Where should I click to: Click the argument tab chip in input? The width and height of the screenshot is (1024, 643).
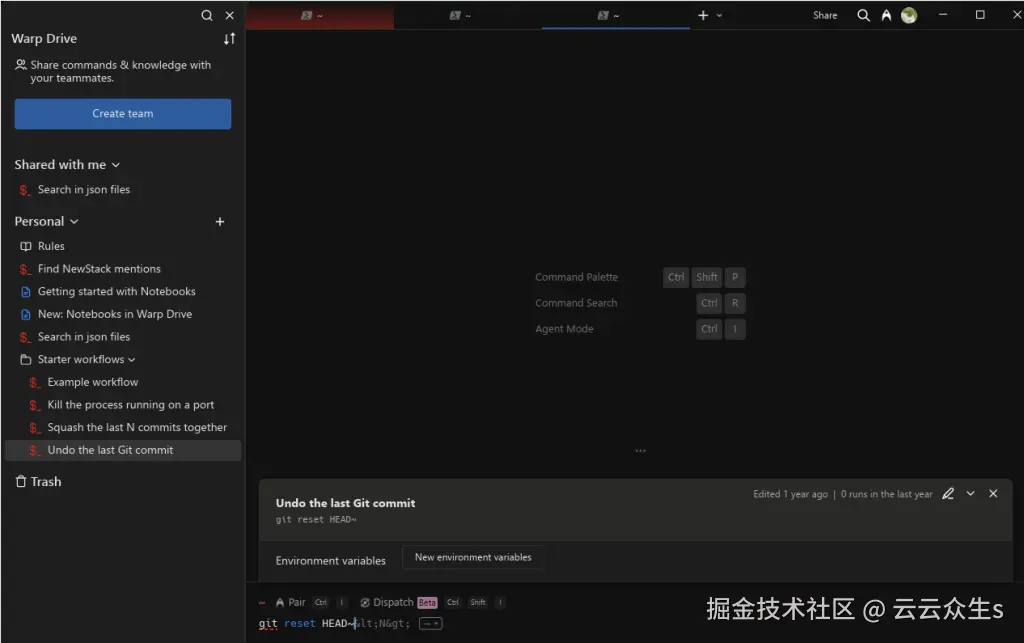(x=430, y=623)
